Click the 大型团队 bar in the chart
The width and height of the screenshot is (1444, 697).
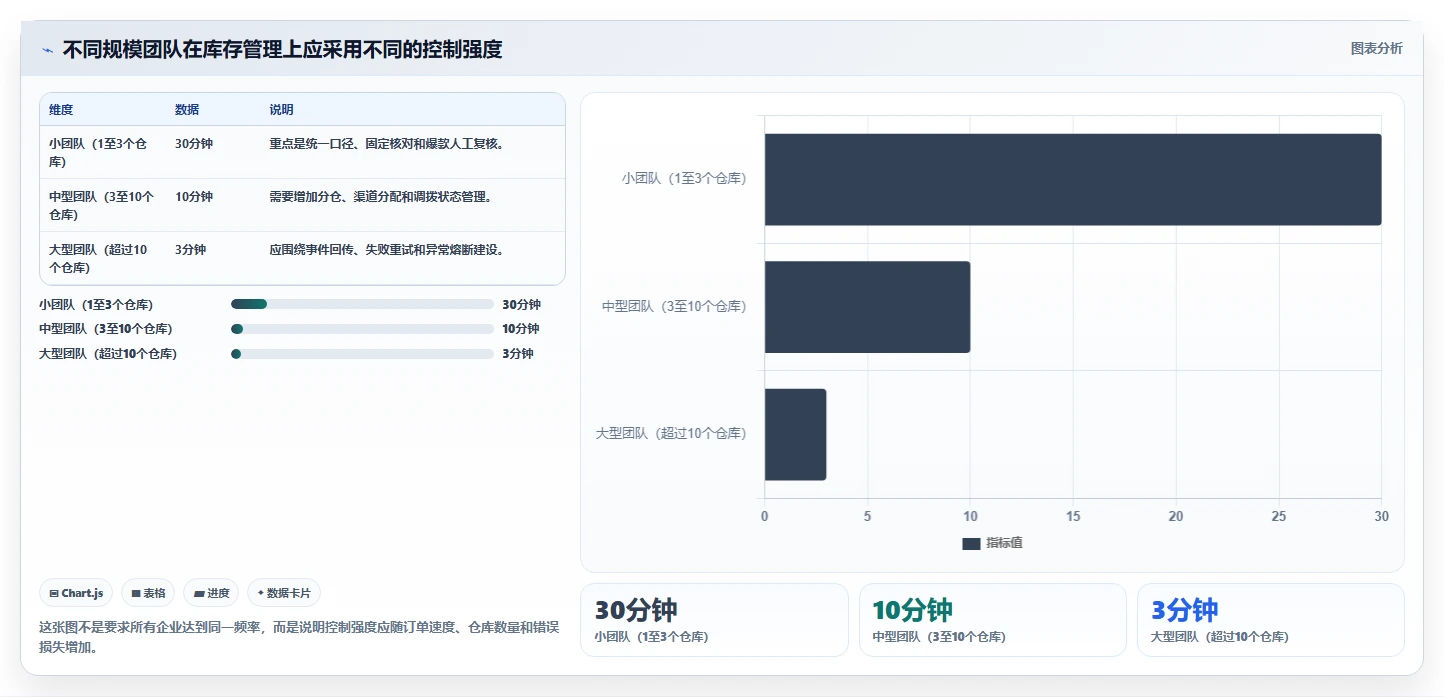(x=795, y=434)
